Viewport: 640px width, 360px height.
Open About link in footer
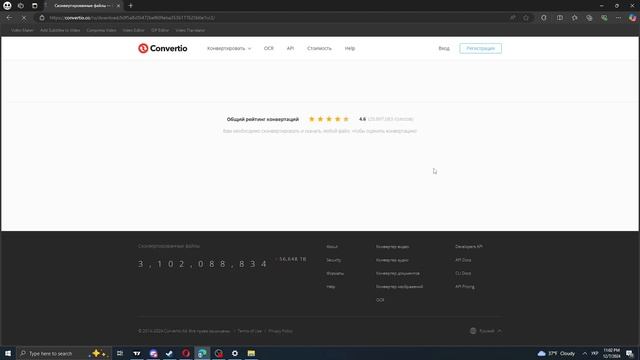(332, 247)
